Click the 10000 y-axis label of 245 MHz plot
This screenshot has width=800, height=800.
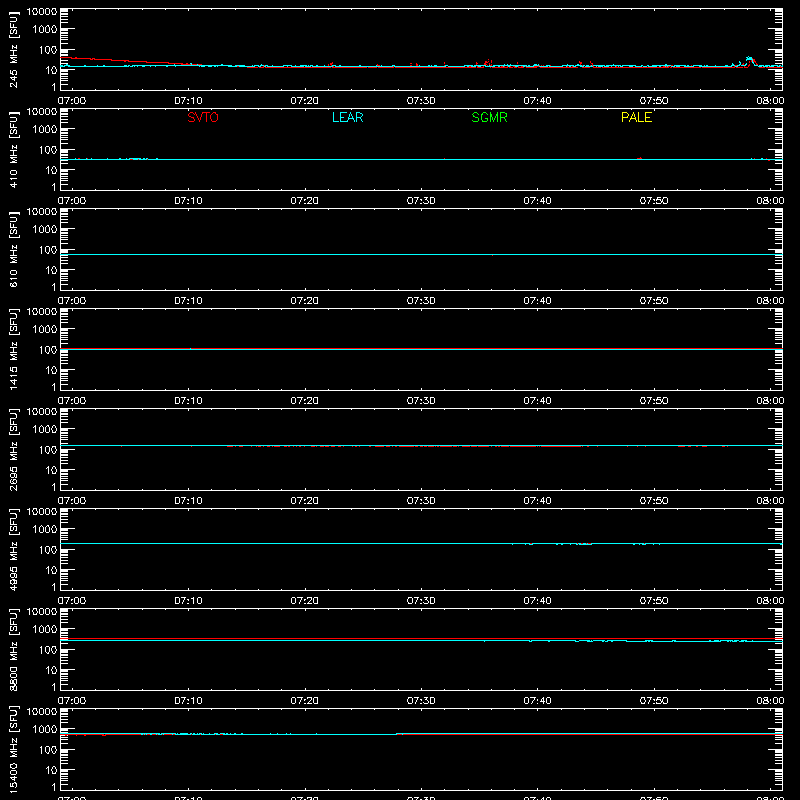click(42, 12)
